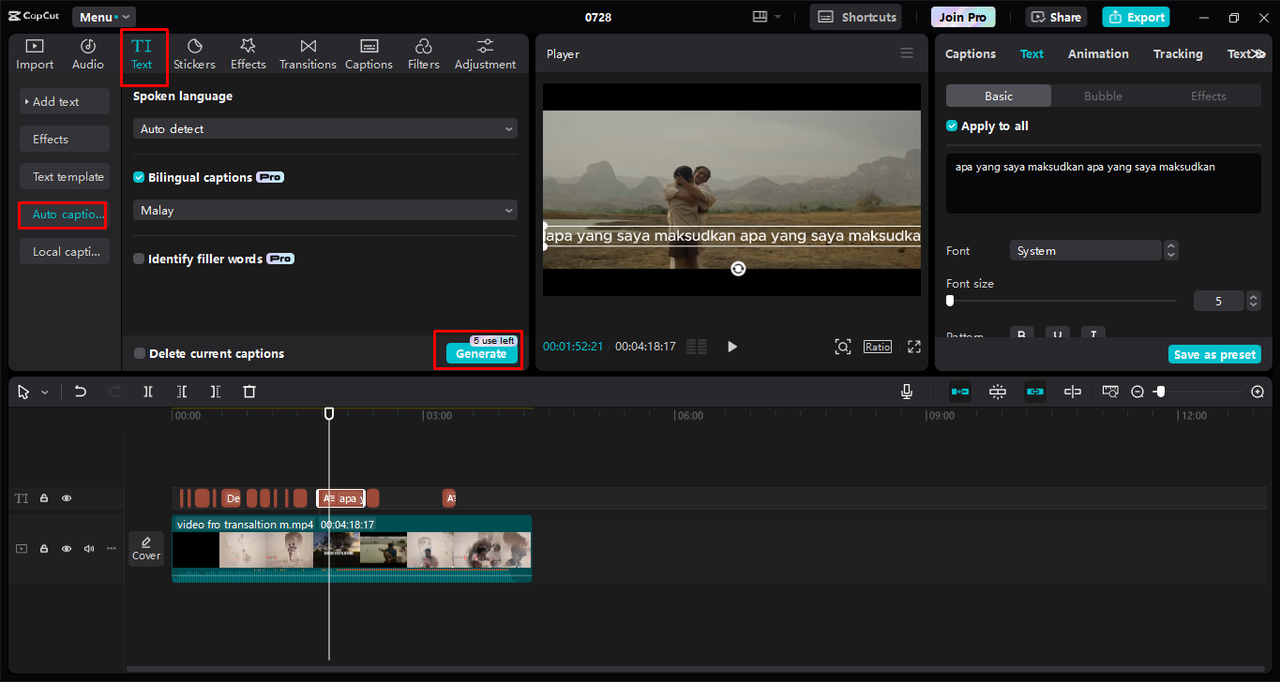Open the Captions panel in top toolbar
The height and width of the screenshot is (682, 1280).
click(369, 54)
